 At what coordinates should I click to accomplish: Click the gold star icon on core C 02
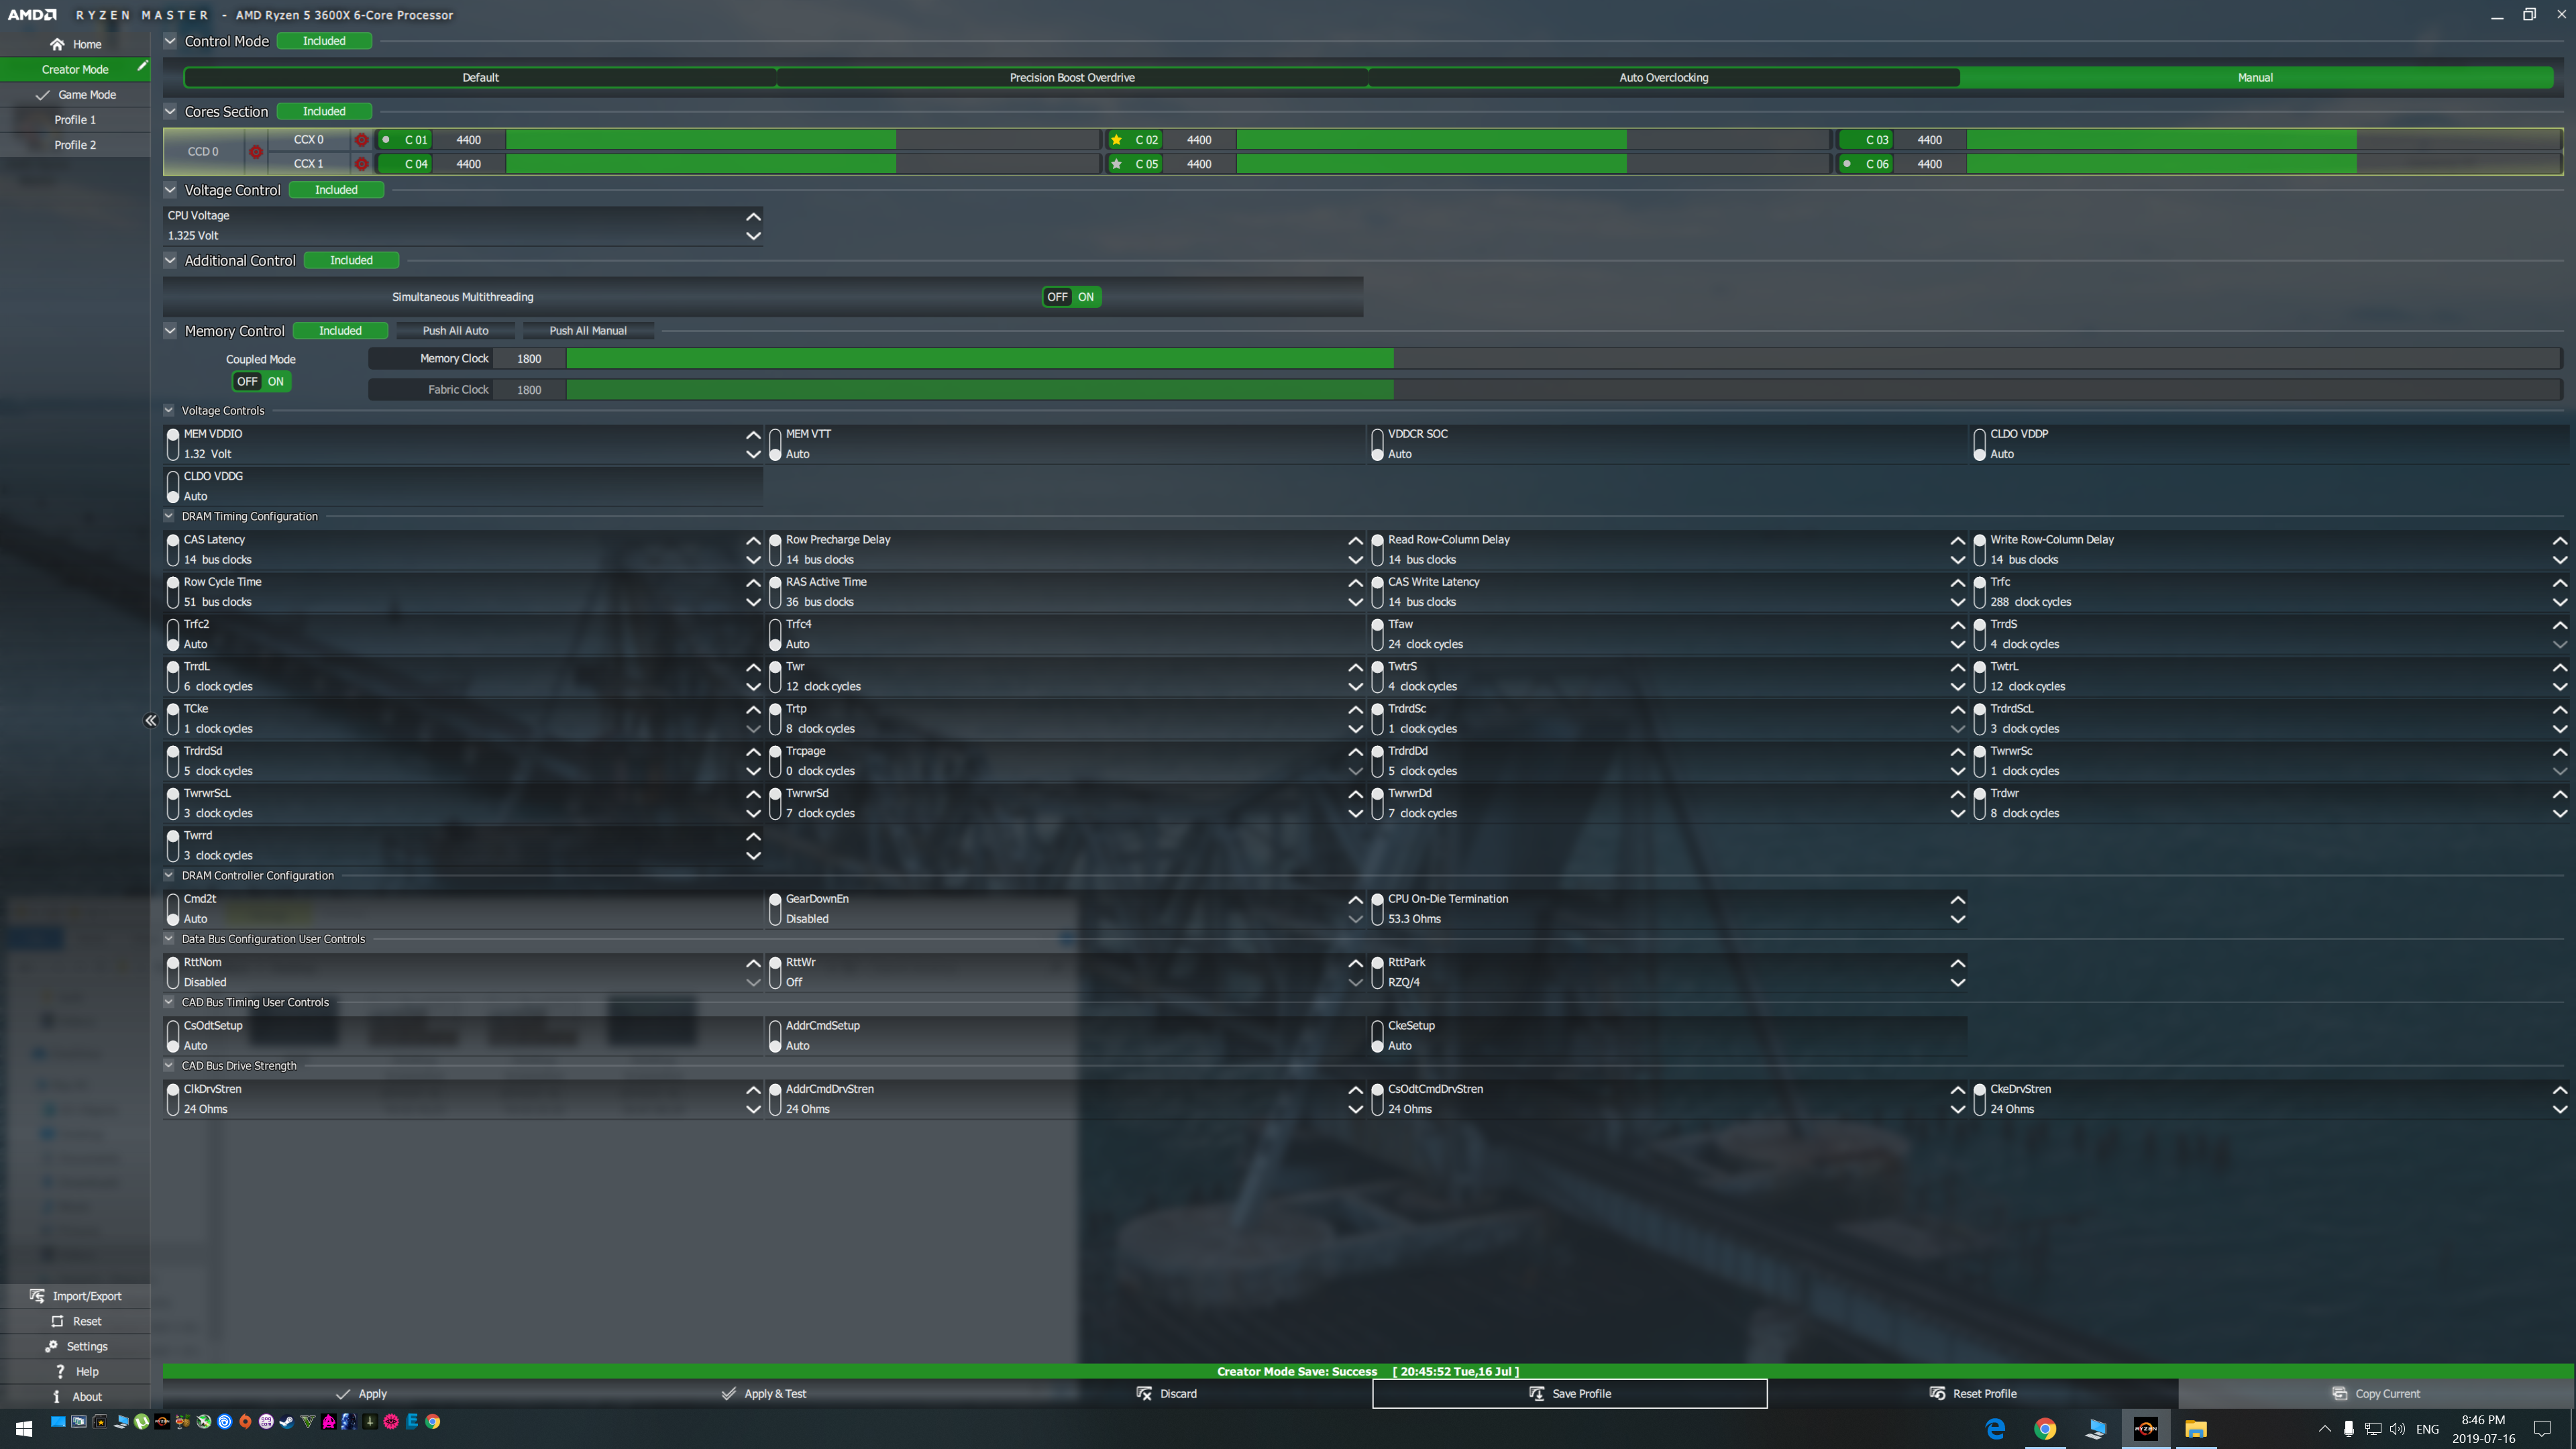1116,140
